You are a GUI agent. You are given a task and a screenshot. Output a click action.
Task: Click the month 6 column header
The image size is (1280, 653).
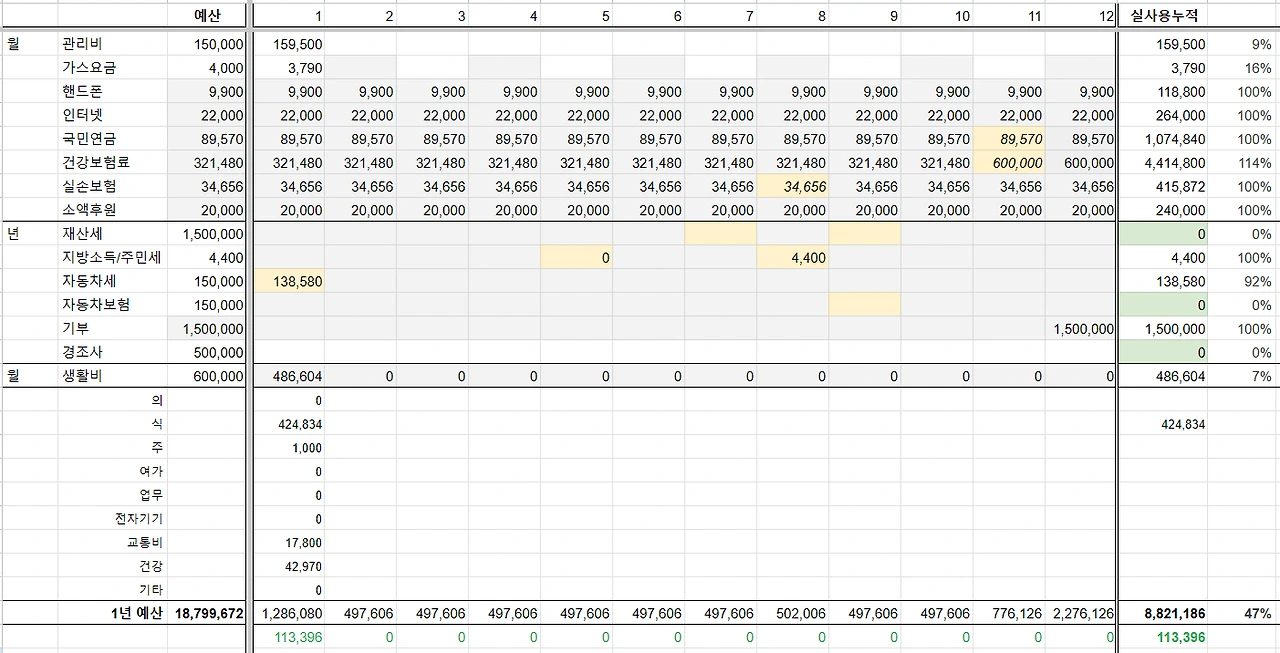[x=649, y=16]
